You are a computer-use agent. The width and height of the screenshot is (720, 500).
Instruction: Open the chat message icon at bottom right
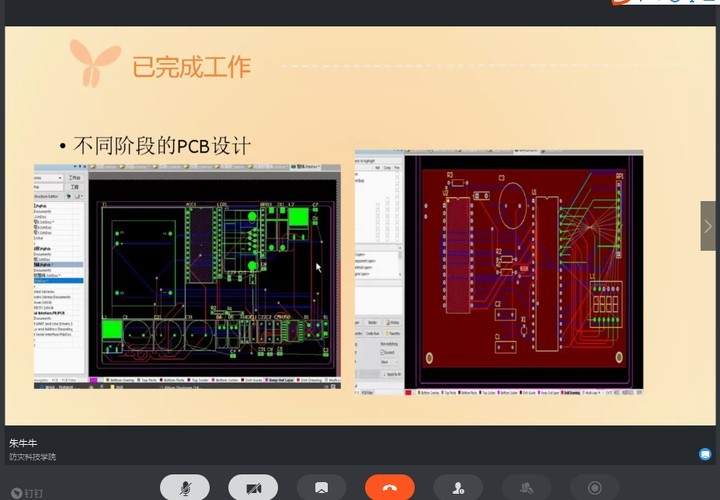tap(705, 454)
